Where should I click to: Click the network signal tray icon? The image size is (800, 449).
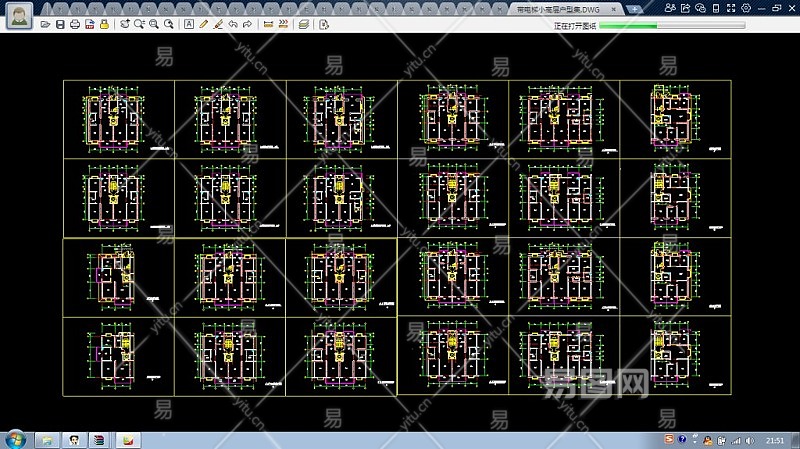pos(735,440)
